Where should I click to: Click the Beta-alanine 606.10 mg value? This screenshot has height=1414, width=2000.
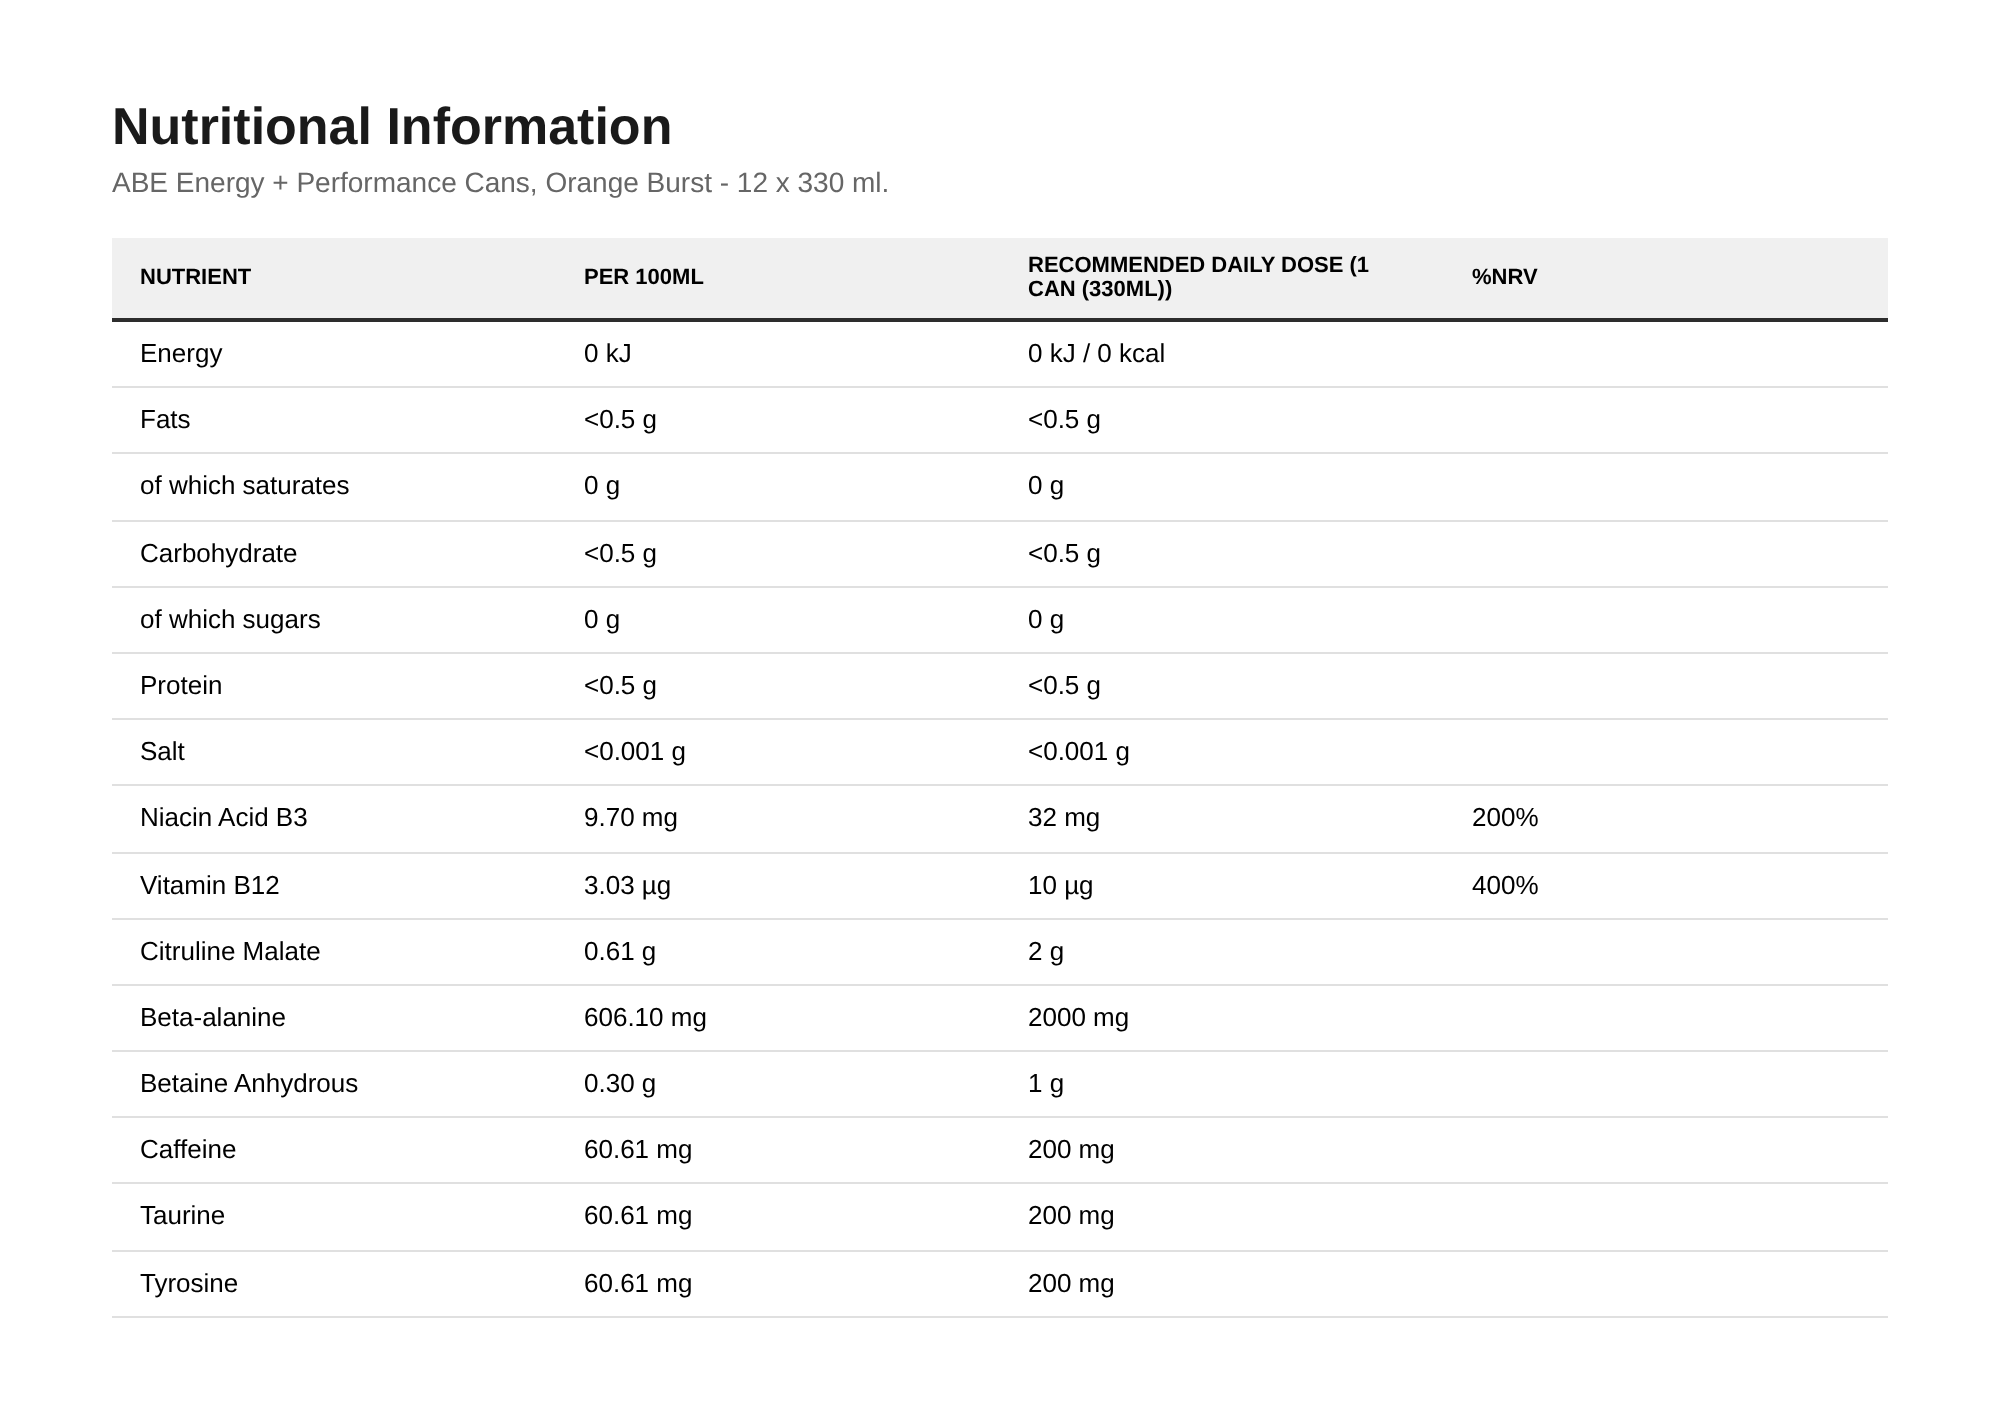[645, 1018]
